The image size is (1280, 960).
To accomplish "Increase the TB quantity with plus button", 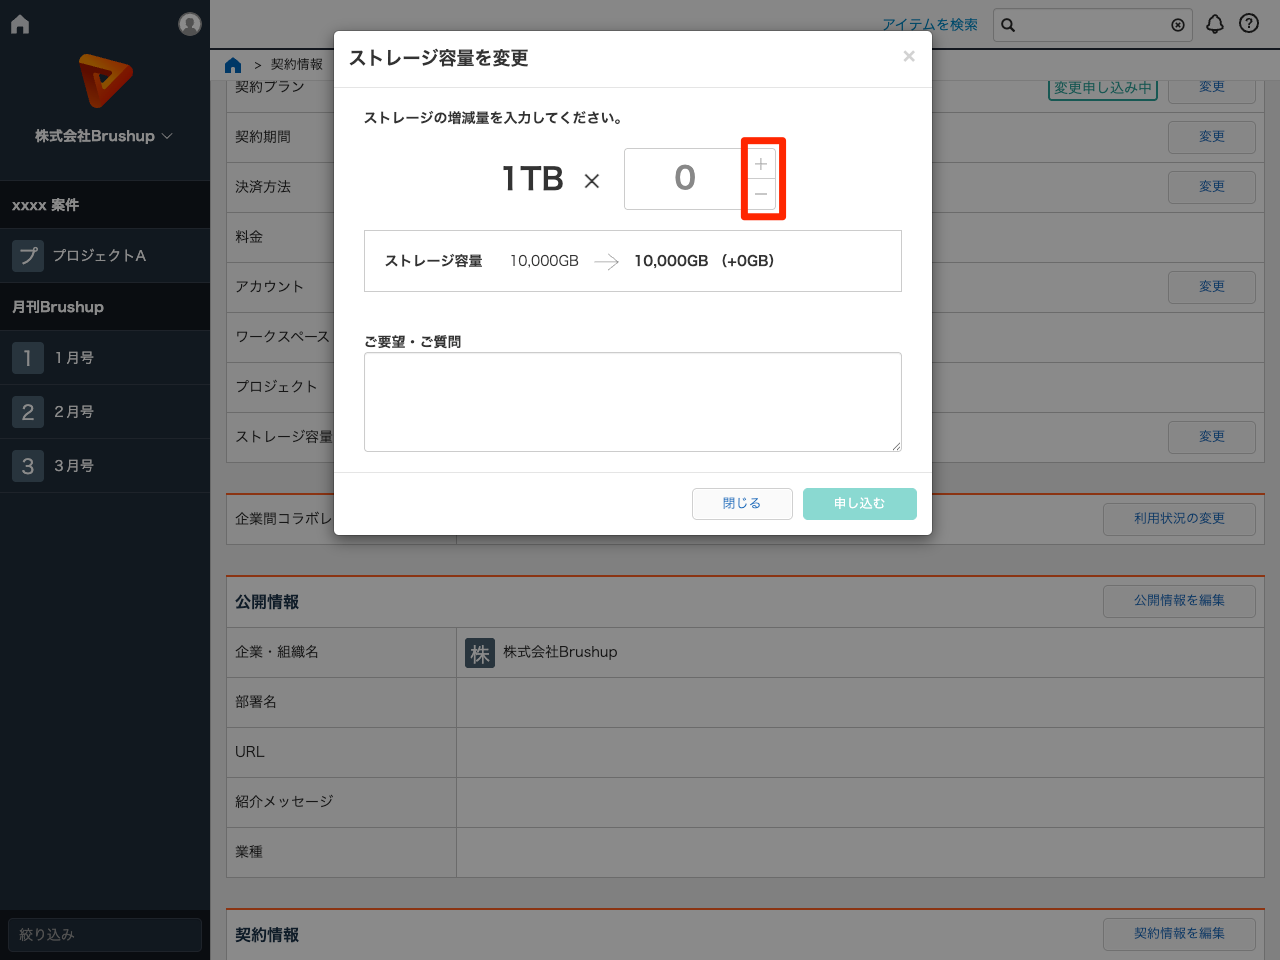I will 761,164.
